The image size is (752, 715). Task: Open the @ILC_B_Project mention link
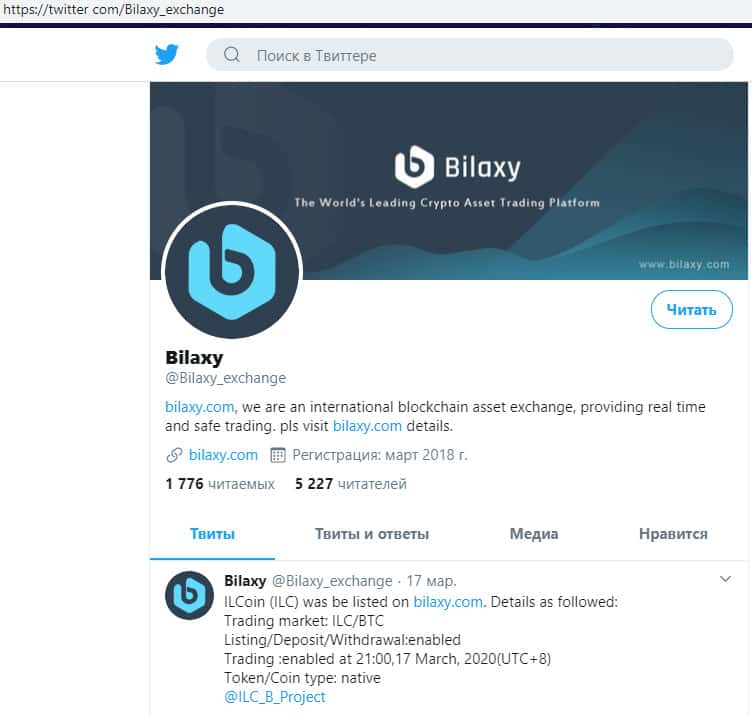click(275, 697)
